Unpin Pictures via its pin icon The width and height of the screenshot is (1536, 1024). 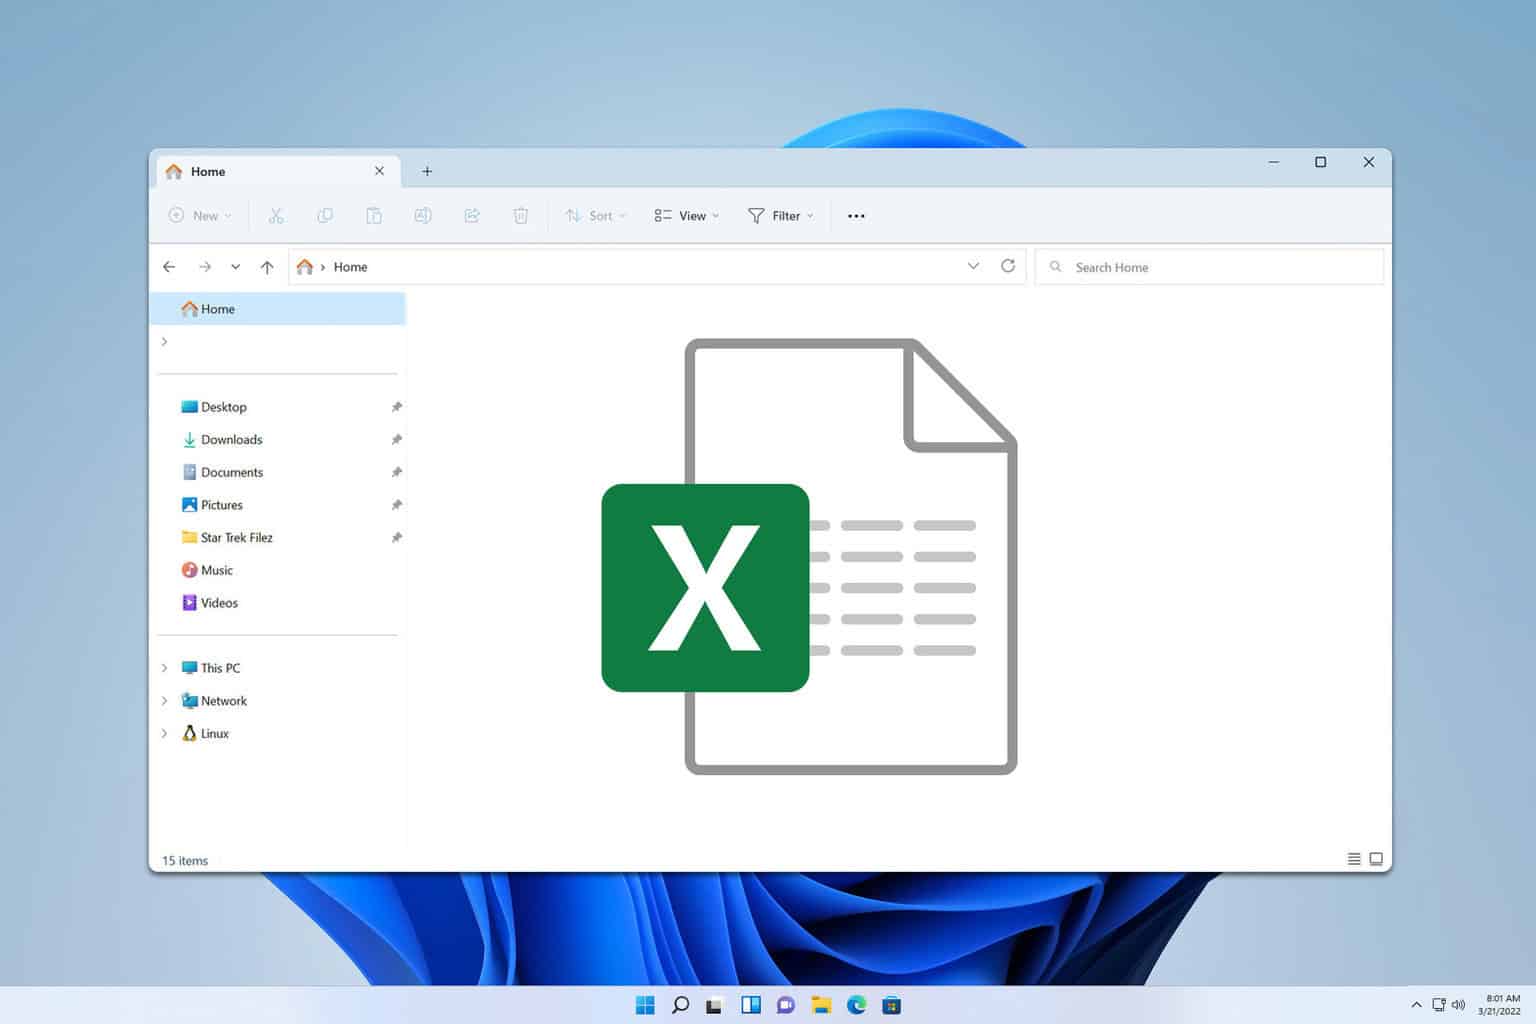[x=396, y=505]
